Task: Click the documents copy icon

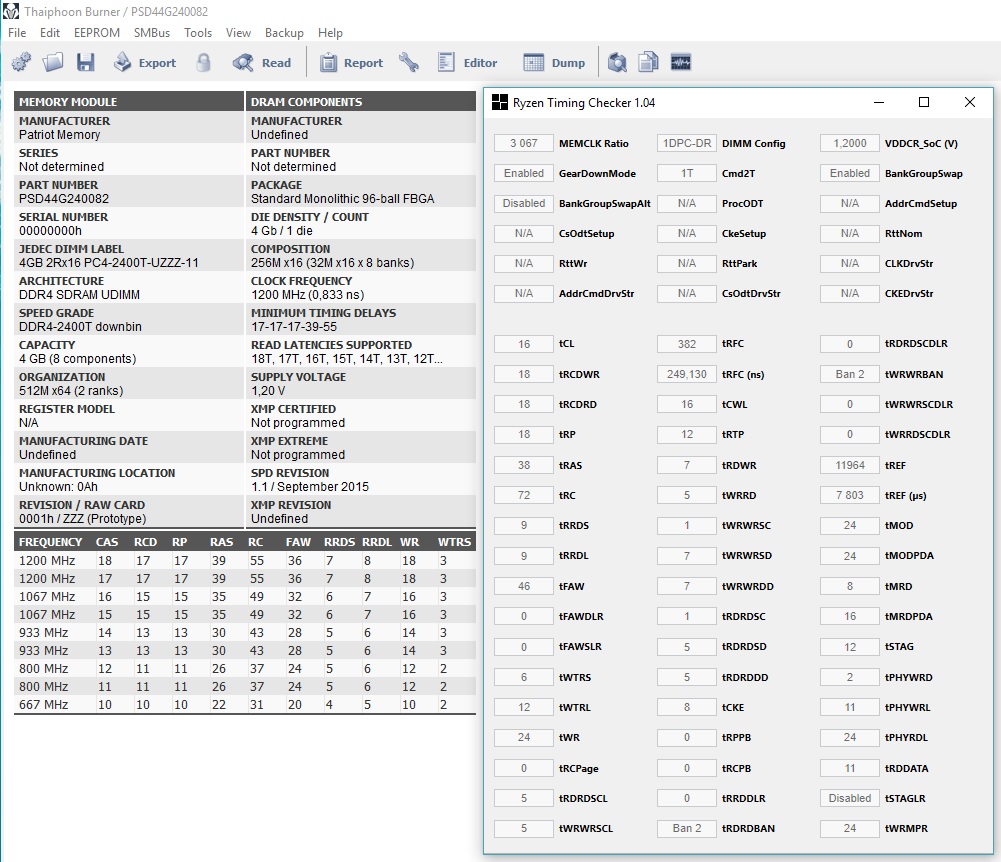Action: [x=649, y=63]
